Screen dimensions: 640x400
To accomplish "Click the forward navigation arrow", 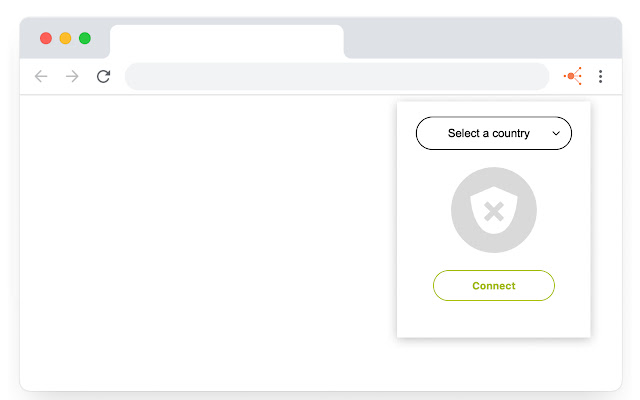I will pos(71,76).
